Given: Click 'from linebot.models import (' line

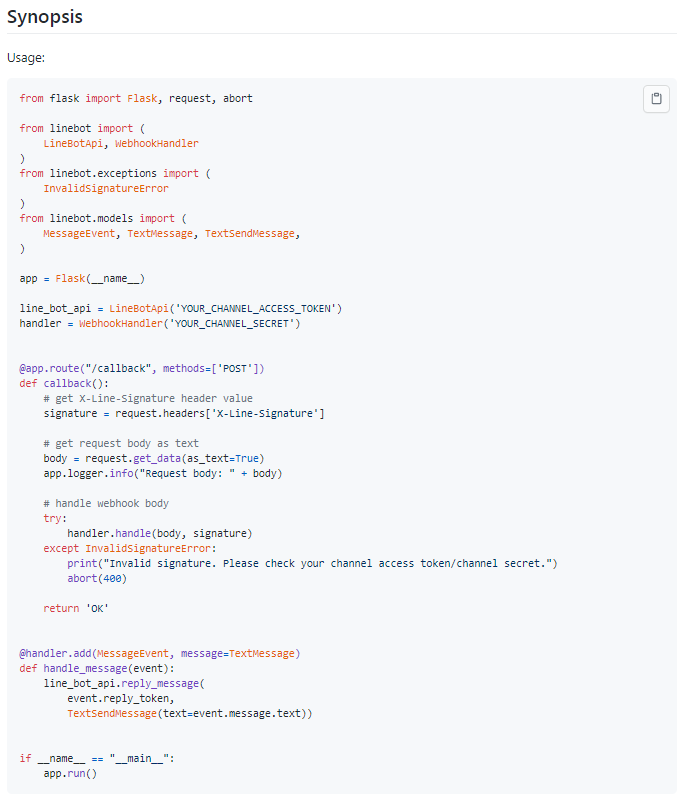Looking at the screenshot, I should click(x=103, y=219).
